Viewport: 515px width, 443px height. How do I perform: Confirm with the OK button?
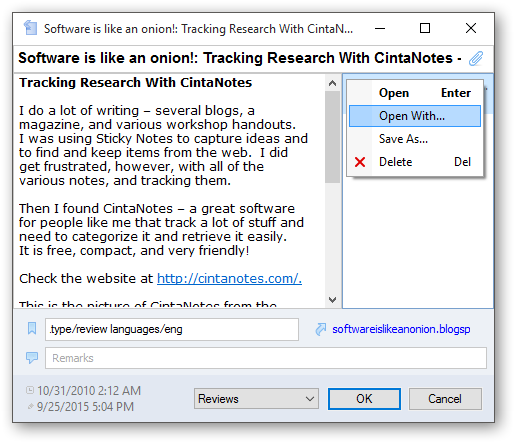tap(364, 399)
